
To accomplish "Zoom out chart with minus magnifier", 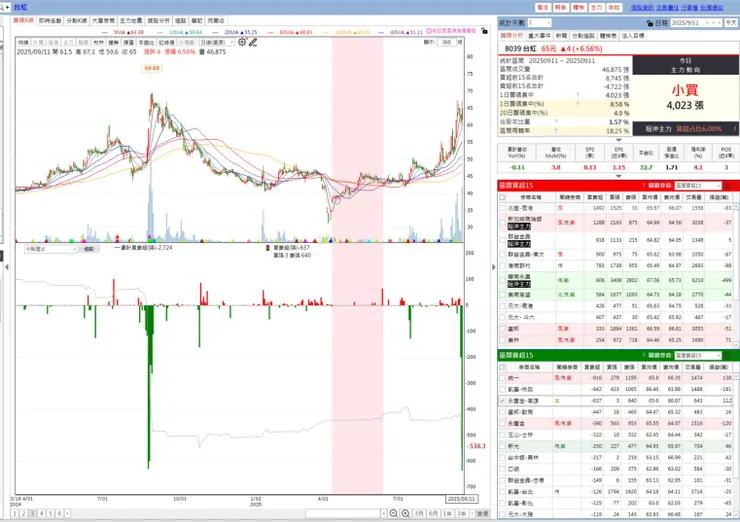I will click(393, 513).
